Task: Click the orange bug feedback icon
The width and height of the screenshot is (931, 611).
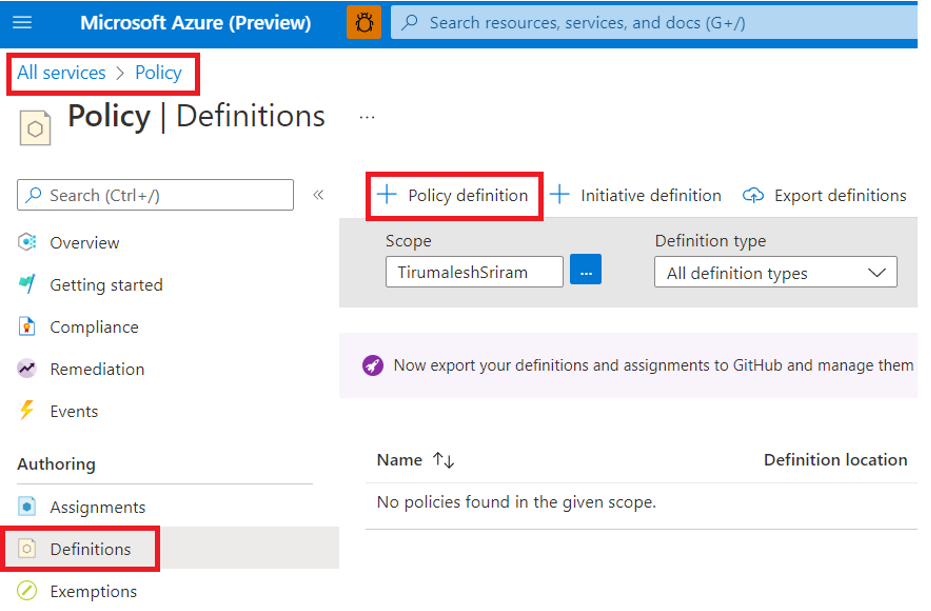Action: point(364,22)
